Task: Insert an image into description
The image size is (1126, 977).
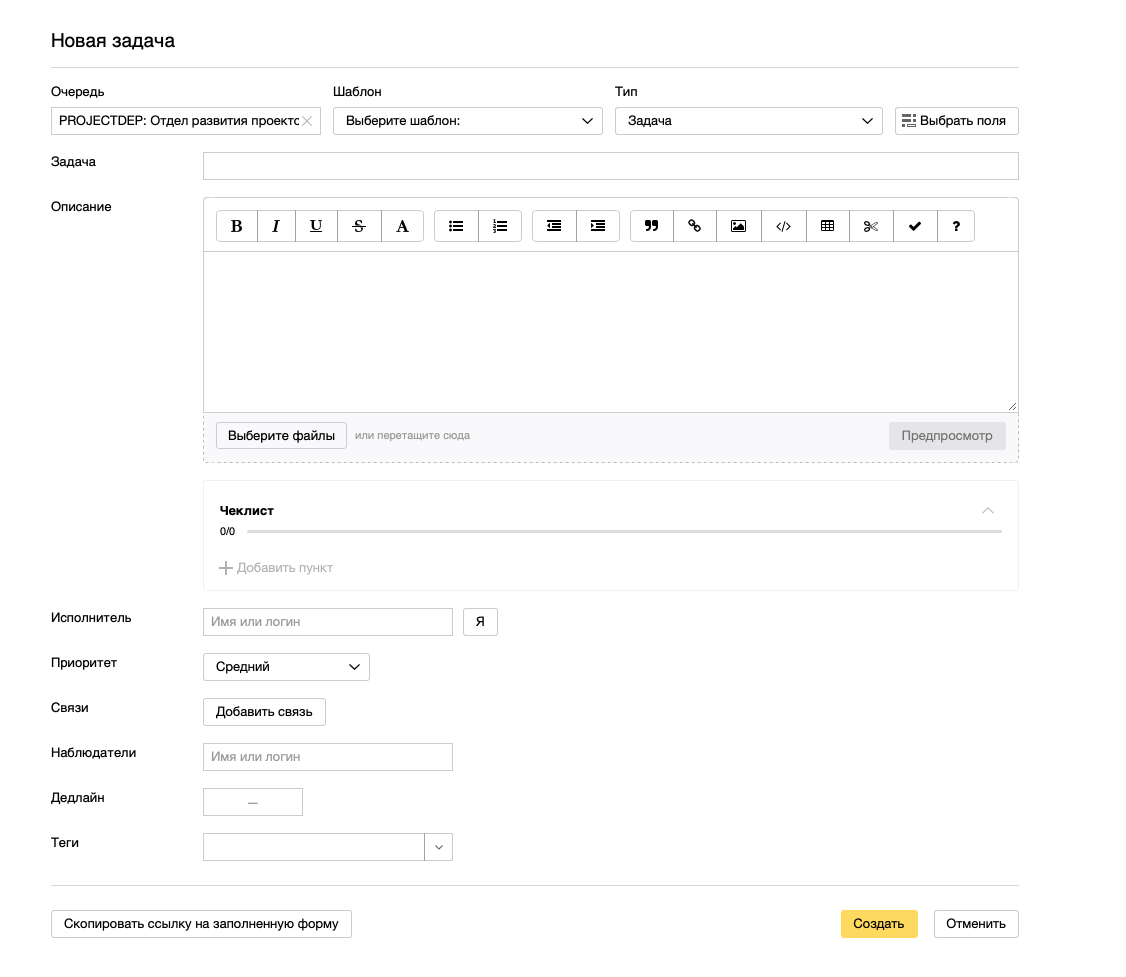Action: [x=739, y=226]
